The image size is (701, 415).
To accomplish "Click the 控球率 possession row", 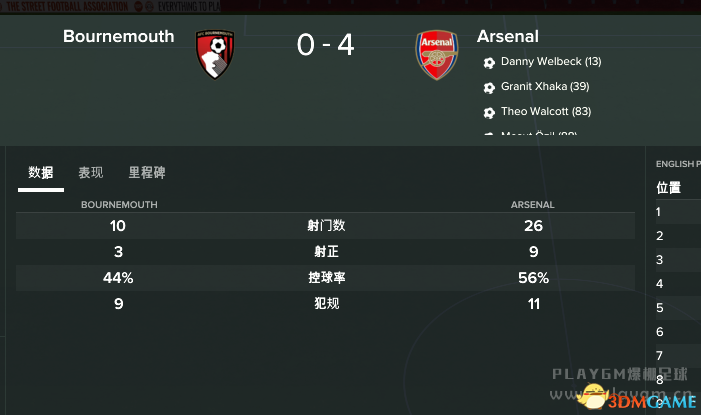I will 326,278.
